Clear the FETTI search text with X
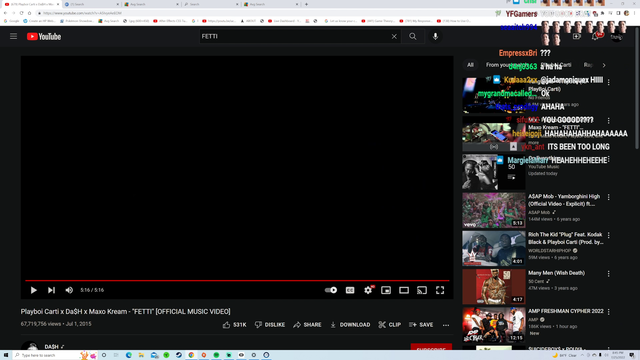 point(394,36)
